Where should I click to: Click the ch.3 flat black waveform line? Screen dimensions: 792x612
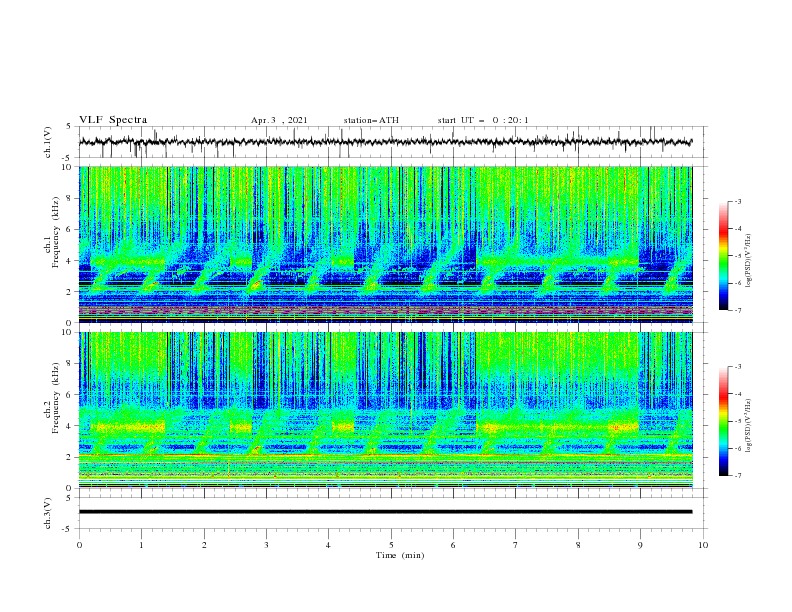(385, 512)
